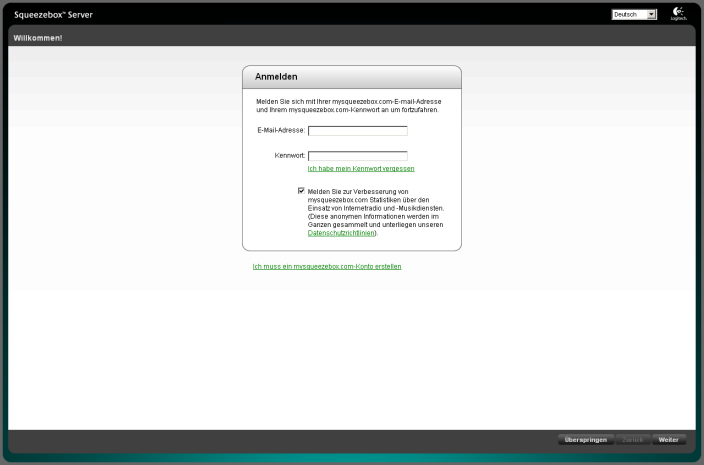This screenshot has height=465, width=704.
Task: Focus the Kennwort password field
Action: [x=357, y=156]
